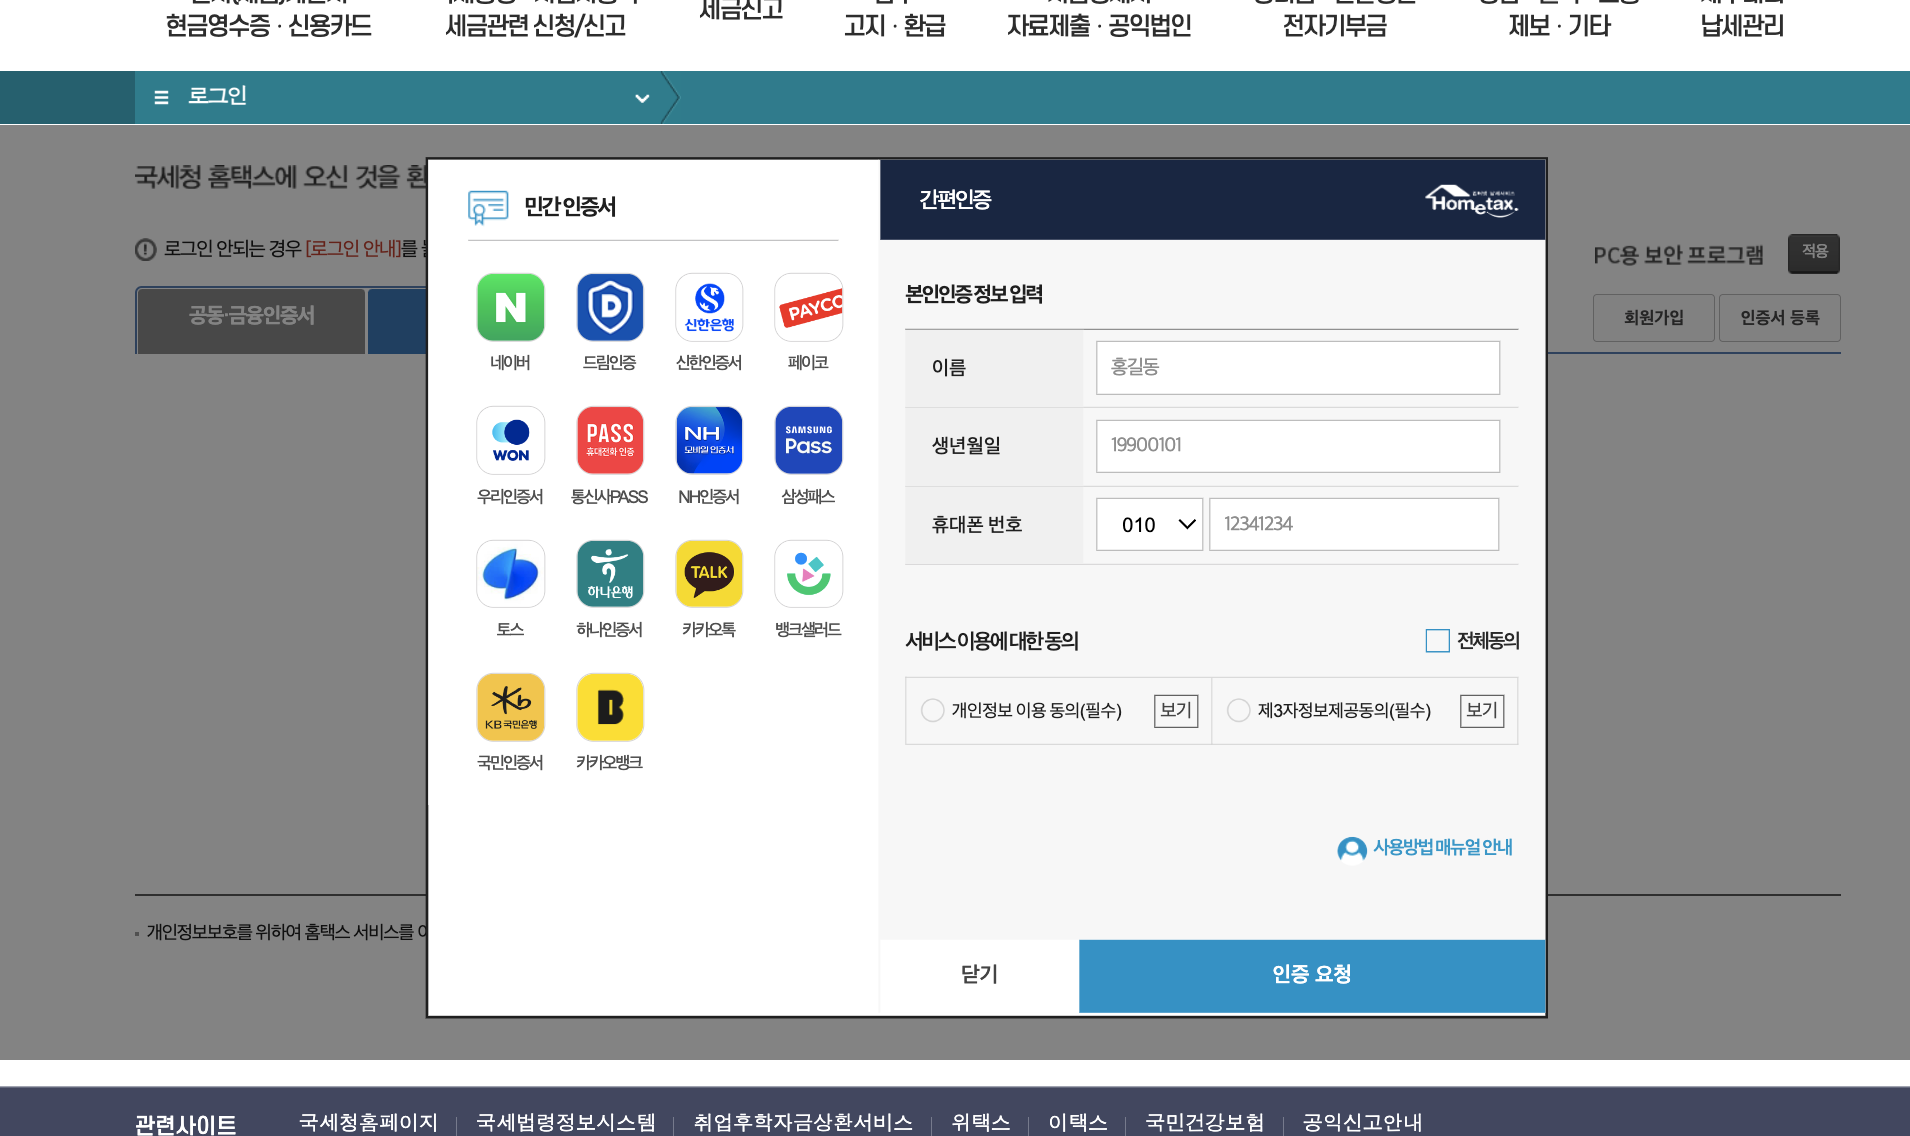The width and height of the screenshot is (1910, 1136).
Task: Open 국세청홈페이지 footer link
Action: coord(368,1123)
